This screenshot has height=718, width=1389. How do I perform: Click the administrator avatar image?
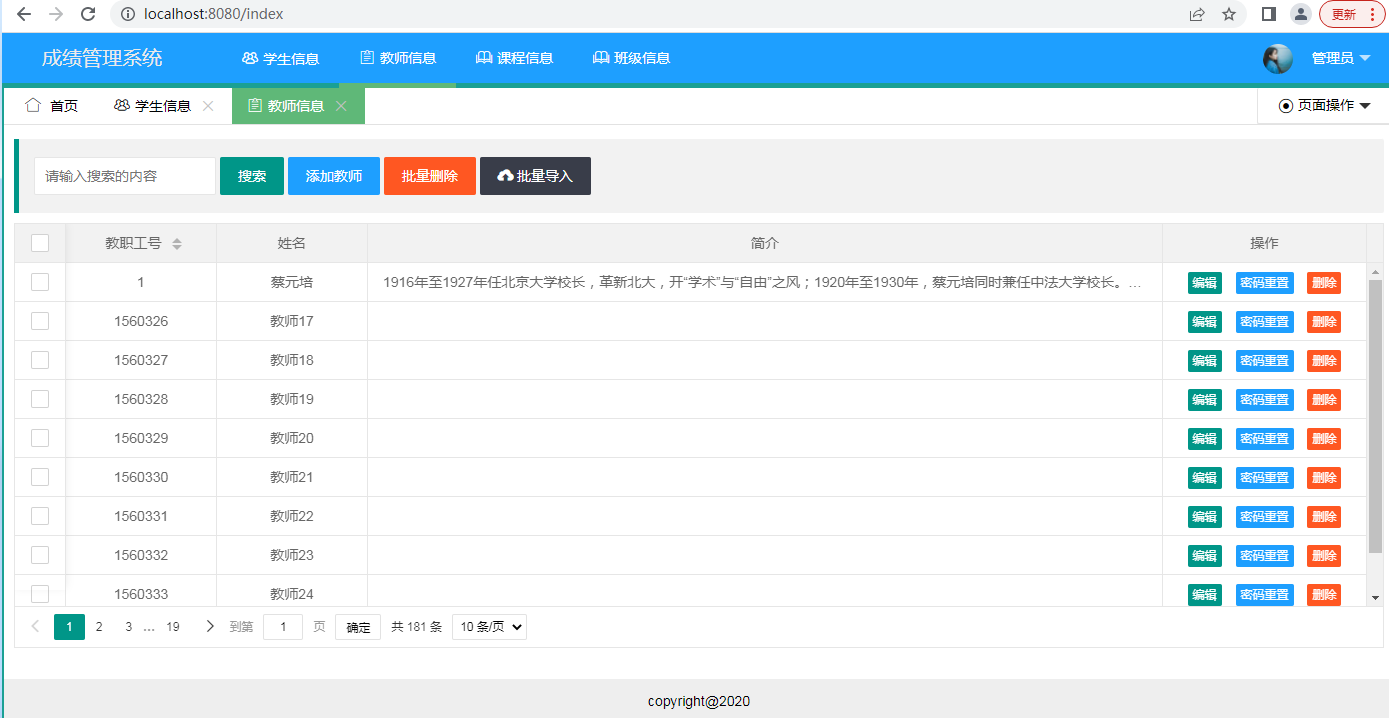click(x=1277, y=59)
